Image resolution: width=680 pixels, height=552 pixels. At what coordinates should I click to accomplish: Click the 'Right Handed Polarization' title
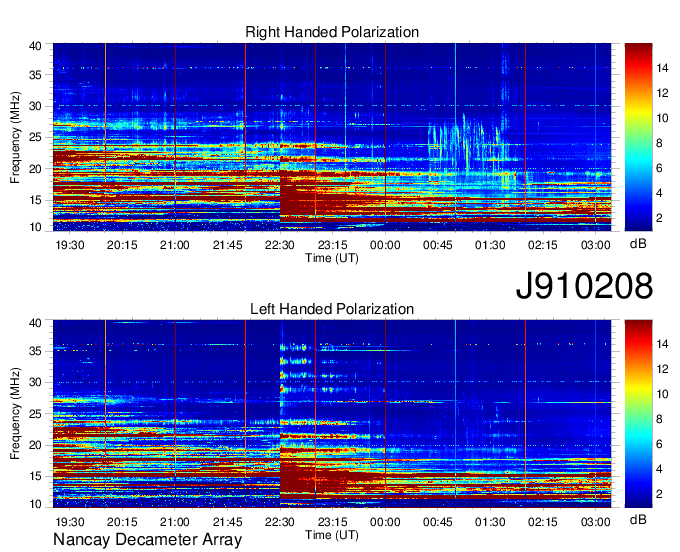(332, 32)
